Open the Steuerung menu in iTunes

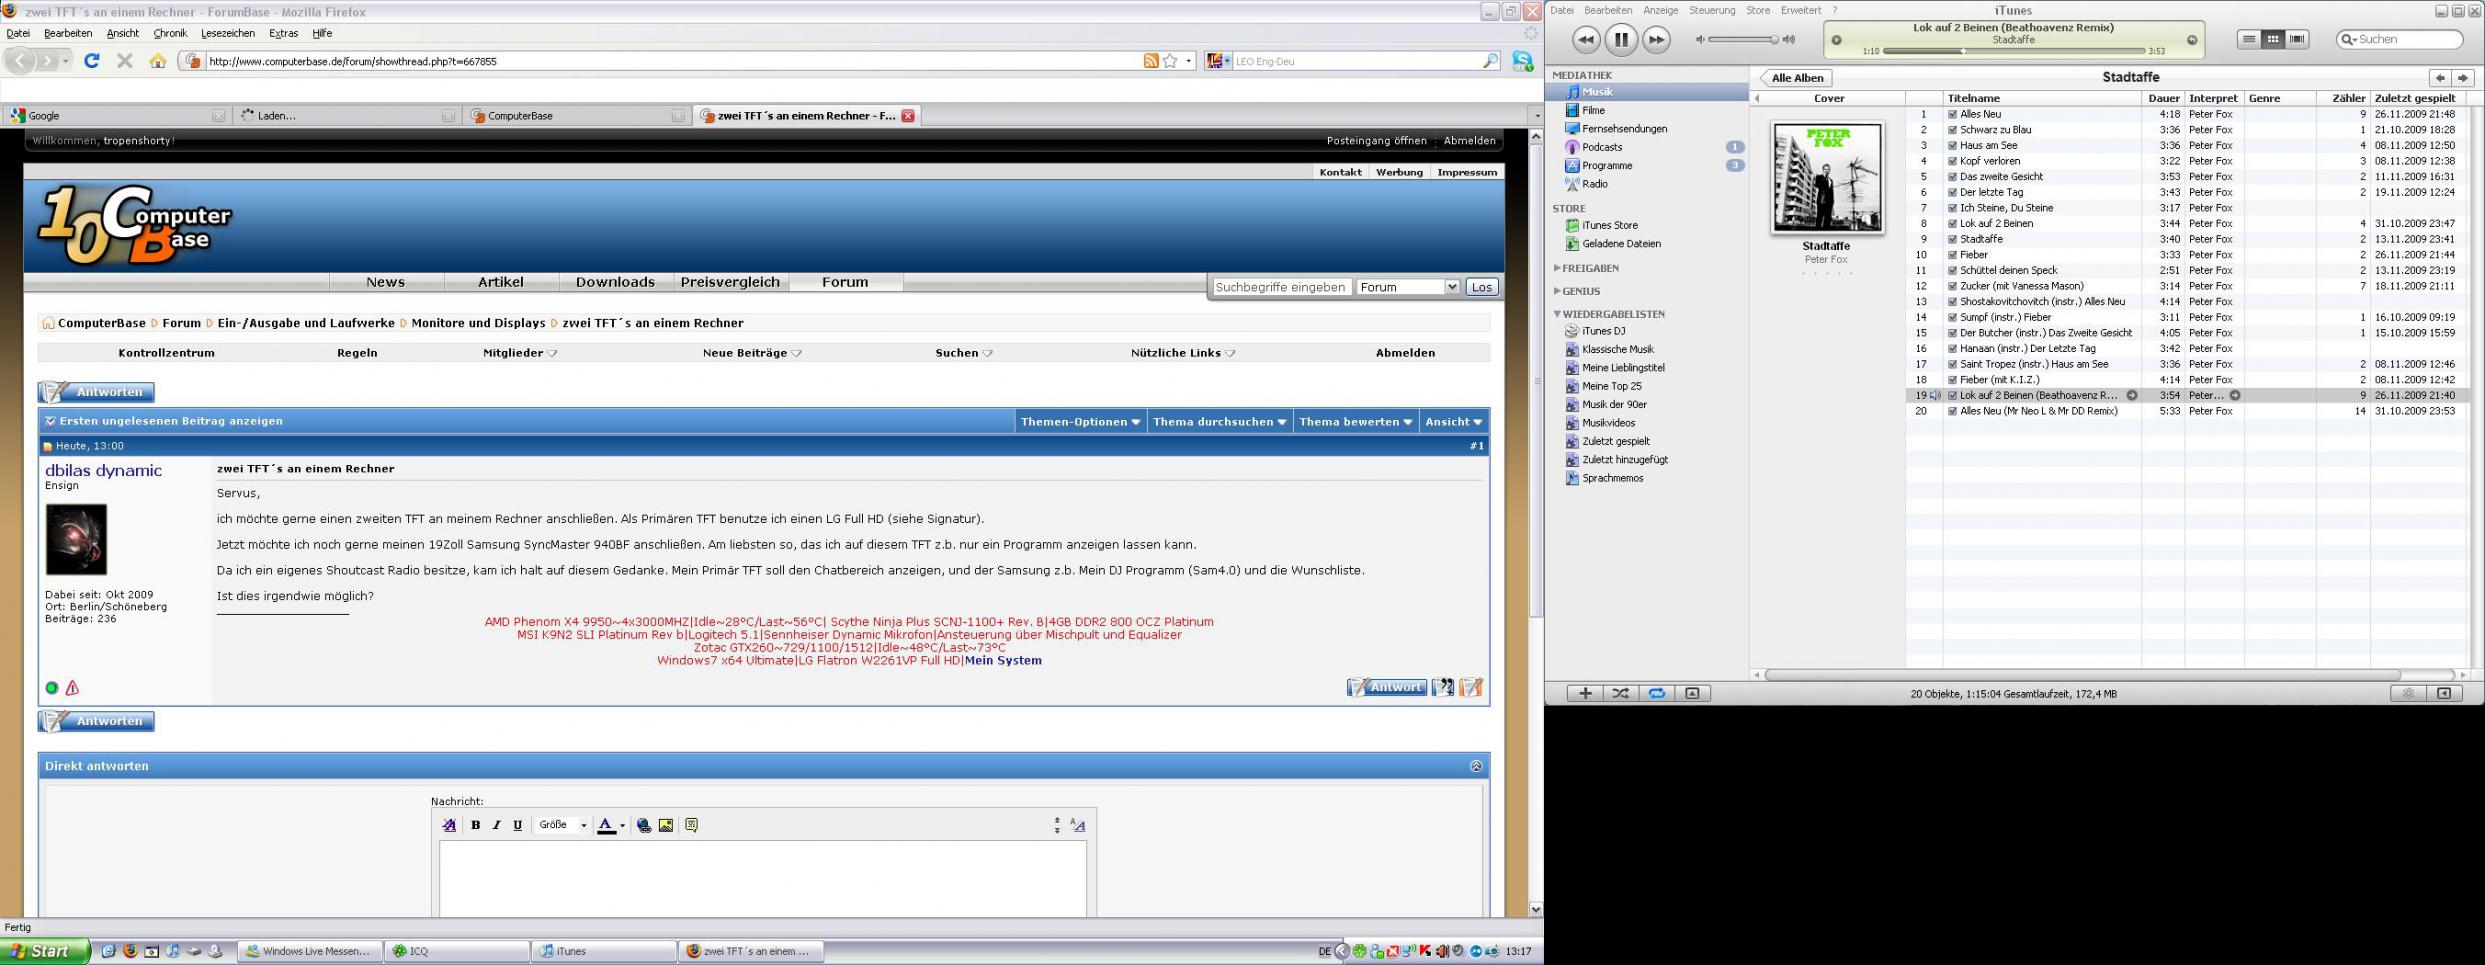(x=1712, y=10)
